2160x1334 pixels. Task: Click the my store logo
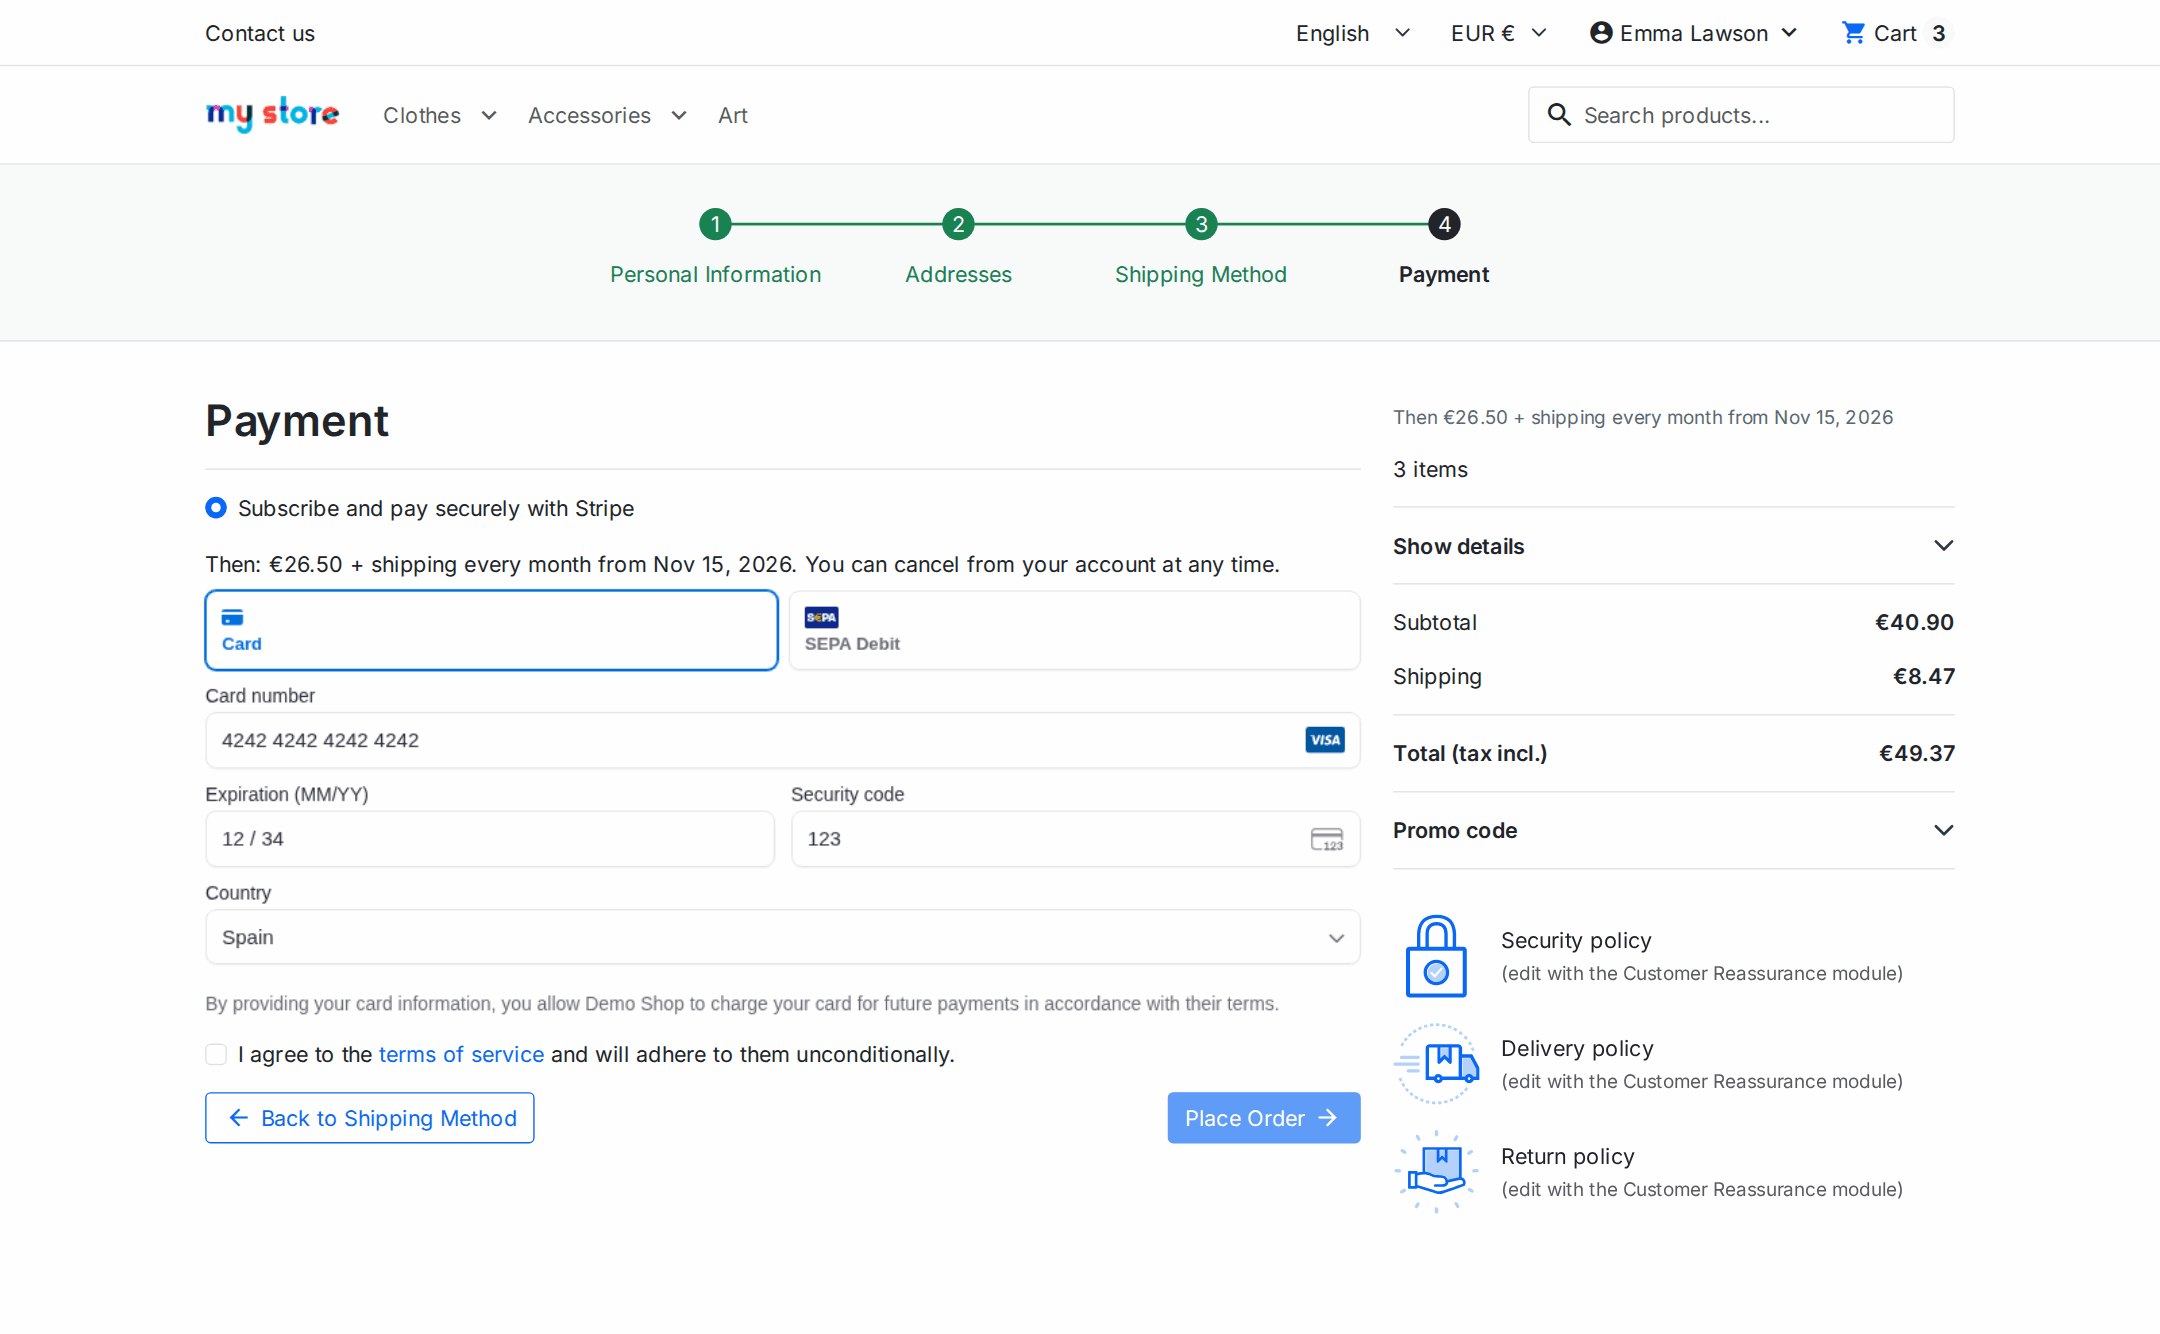click(272, 115)
